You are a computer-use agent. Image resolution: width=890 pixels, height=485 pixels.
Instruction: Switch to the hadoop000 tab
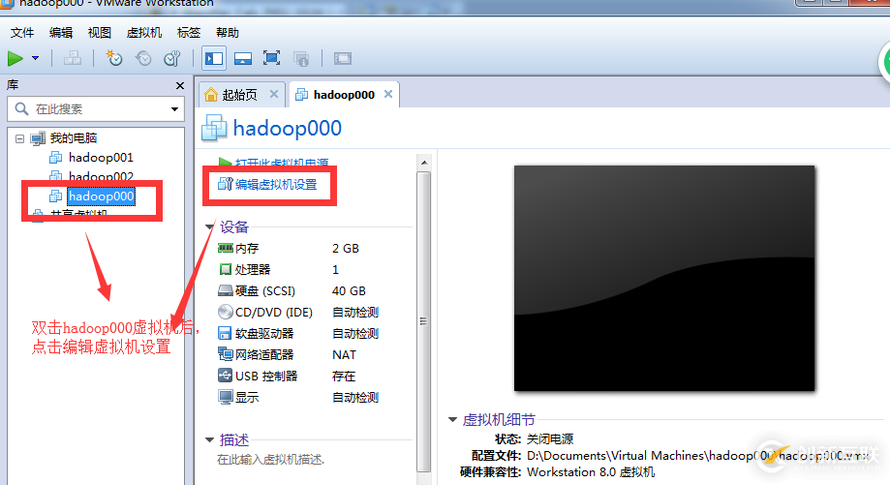point(344,95)
